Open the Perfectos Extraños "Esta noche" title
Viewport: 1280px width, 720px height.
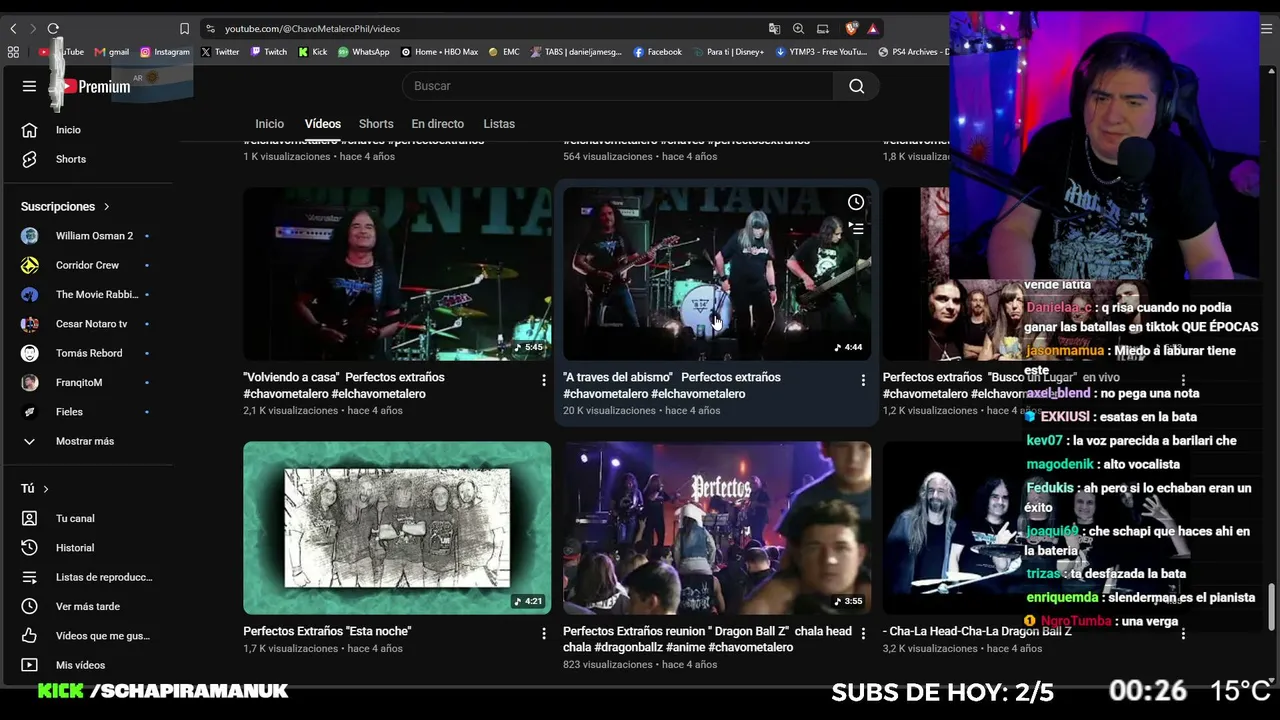click(327, 631)
